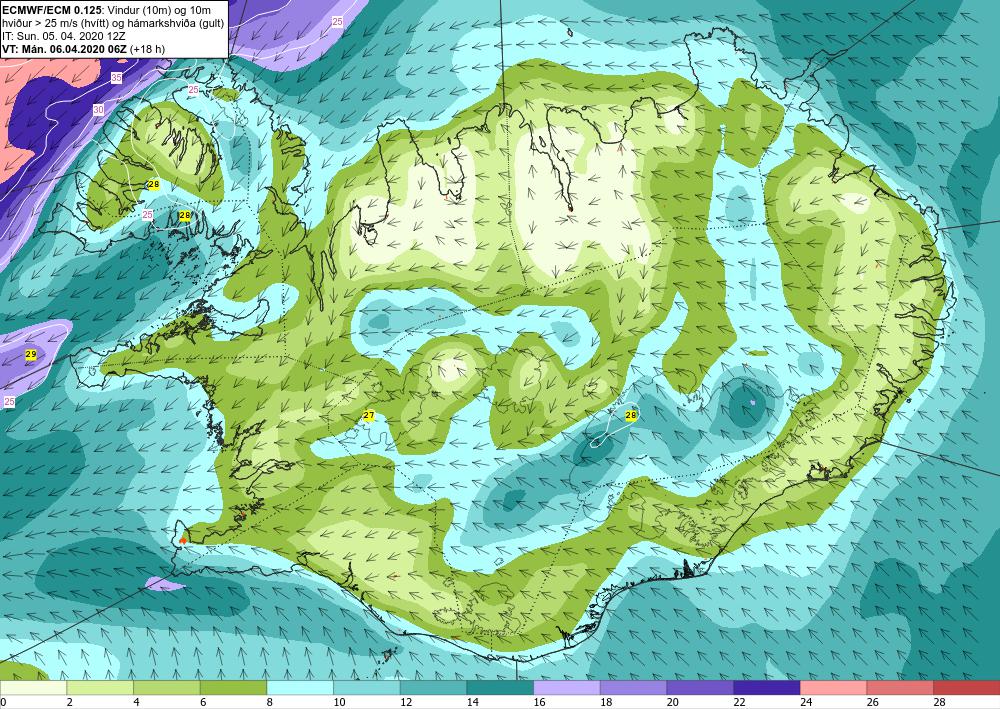This screenshot has height=709, width=1000.
Task: Click the "8" value on the legend scale
Action: 270,702
